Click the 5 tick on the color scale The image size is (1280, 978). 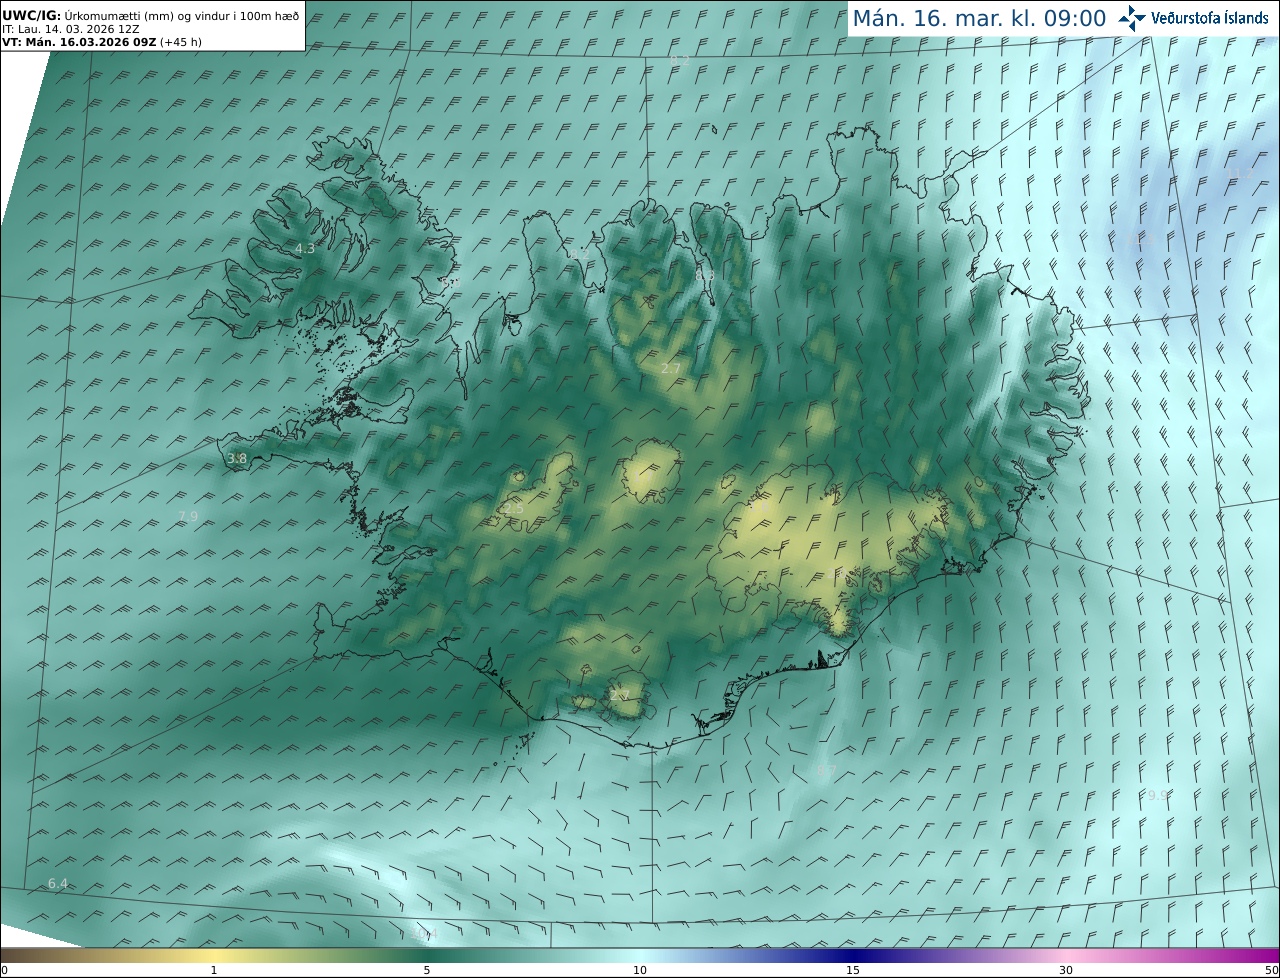(427, 970)
